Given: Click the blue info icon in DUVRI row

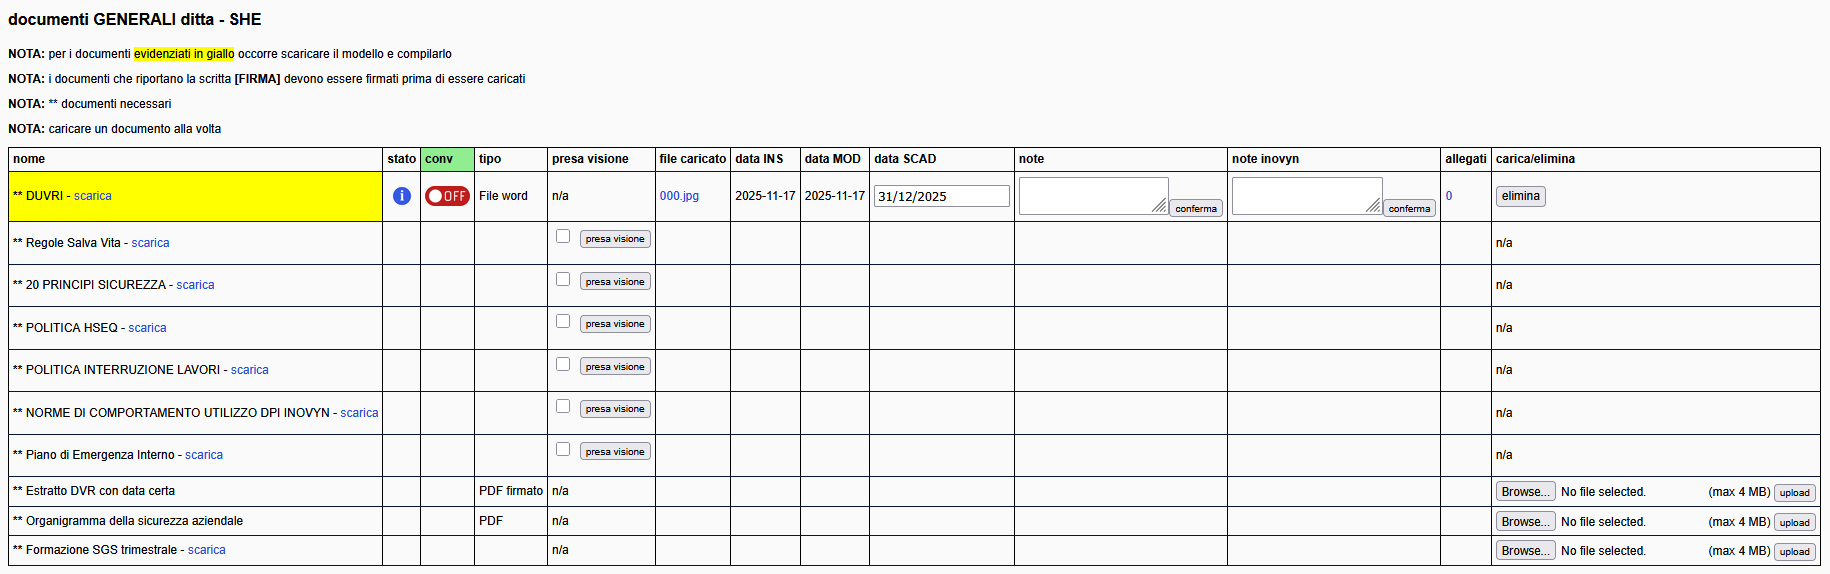Looking at the screenshot, I should click(402, 196).
